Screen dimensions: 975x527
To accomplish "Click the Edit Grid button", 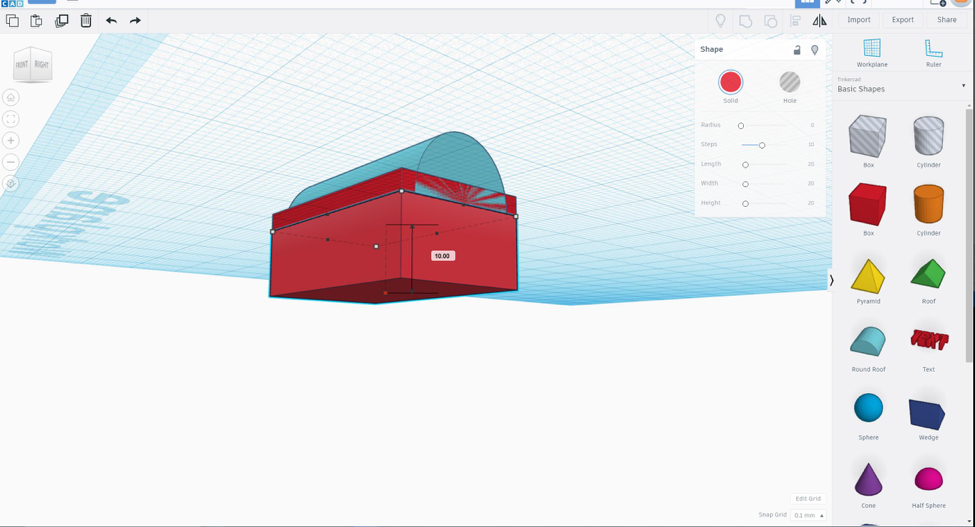I will 808,498.
